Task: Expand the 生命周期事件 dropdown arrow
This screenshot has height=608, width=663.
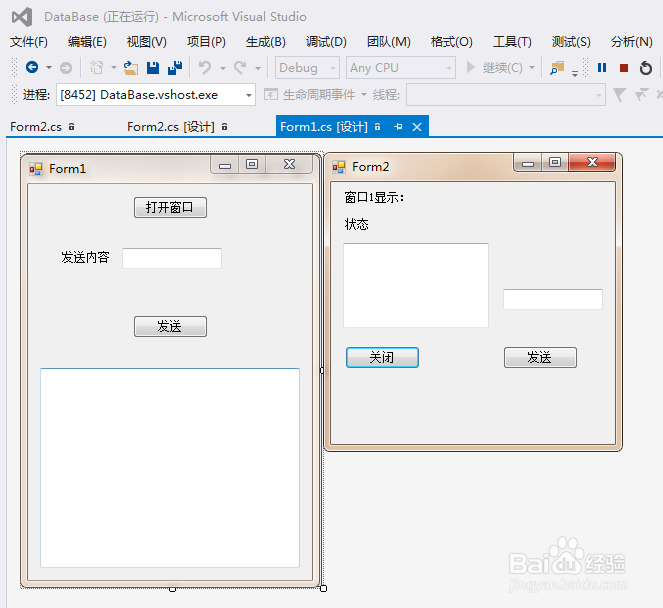Action: pyautogui.click(x=364, y=95)
